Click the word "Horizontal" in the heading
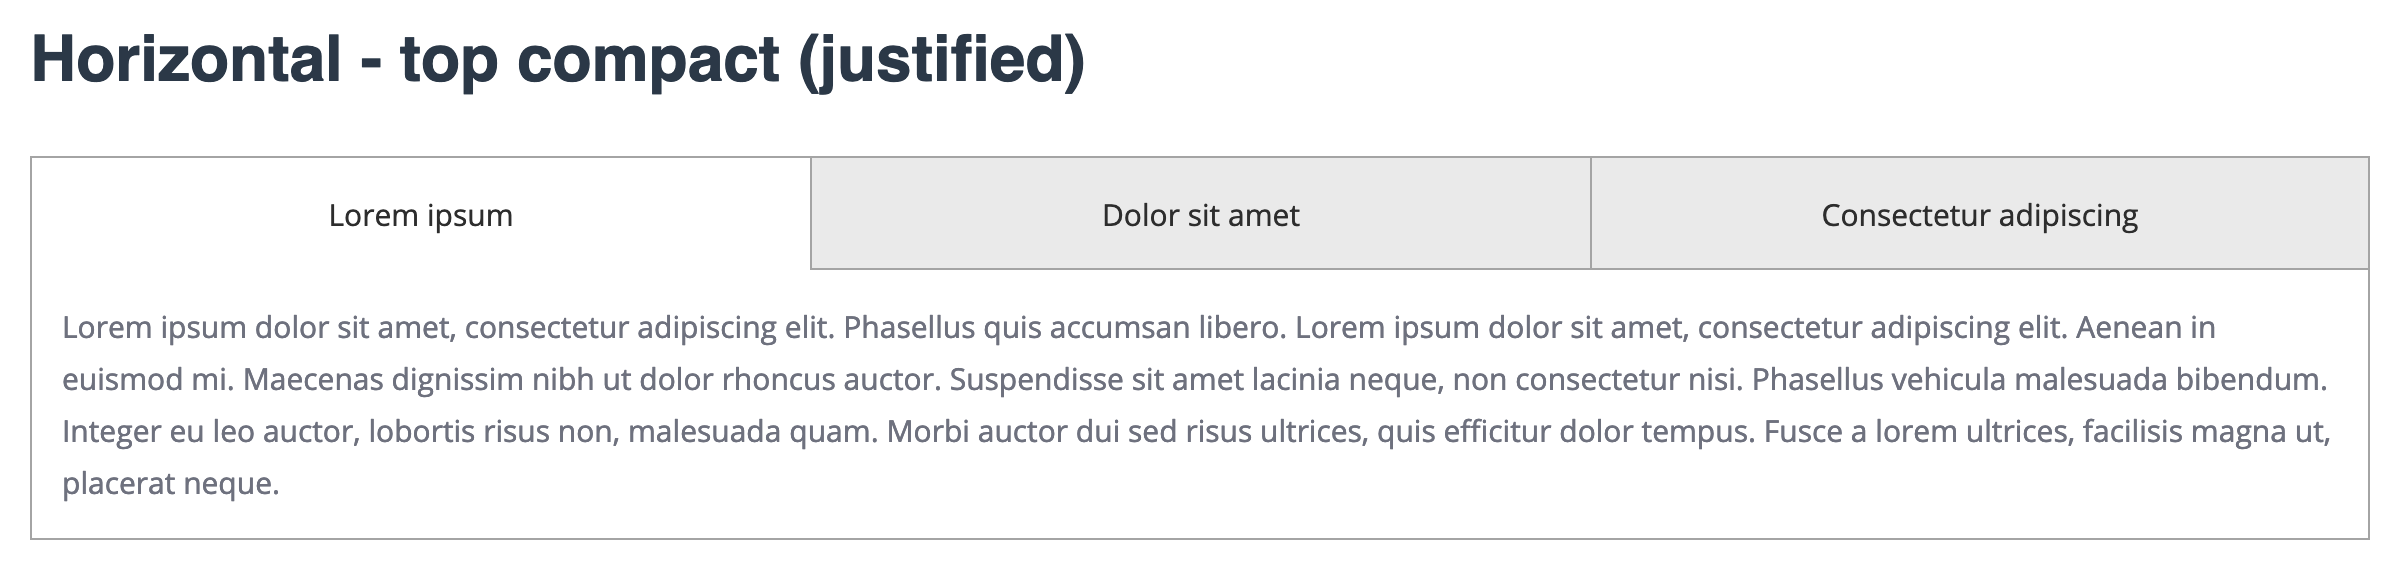 pos(187,58)
